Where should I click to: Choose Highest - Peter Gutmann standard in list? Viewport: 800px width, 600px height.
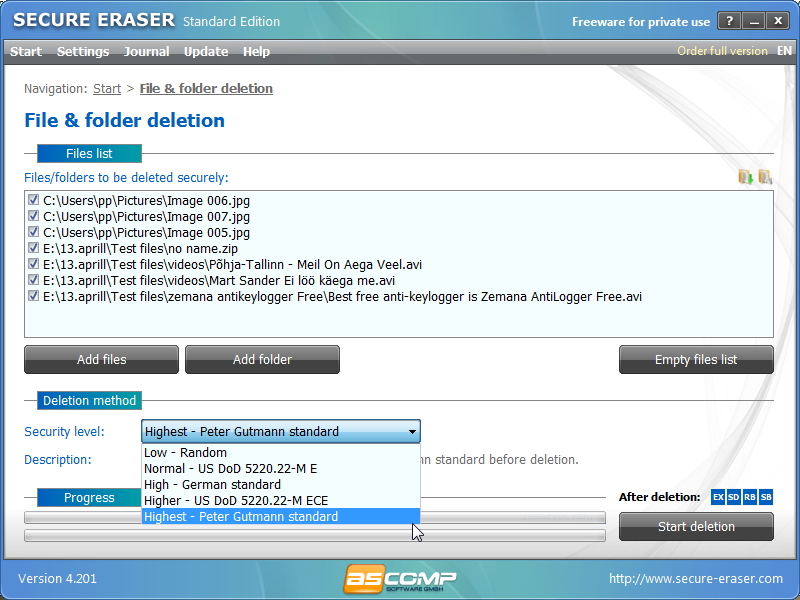(281, 516)
